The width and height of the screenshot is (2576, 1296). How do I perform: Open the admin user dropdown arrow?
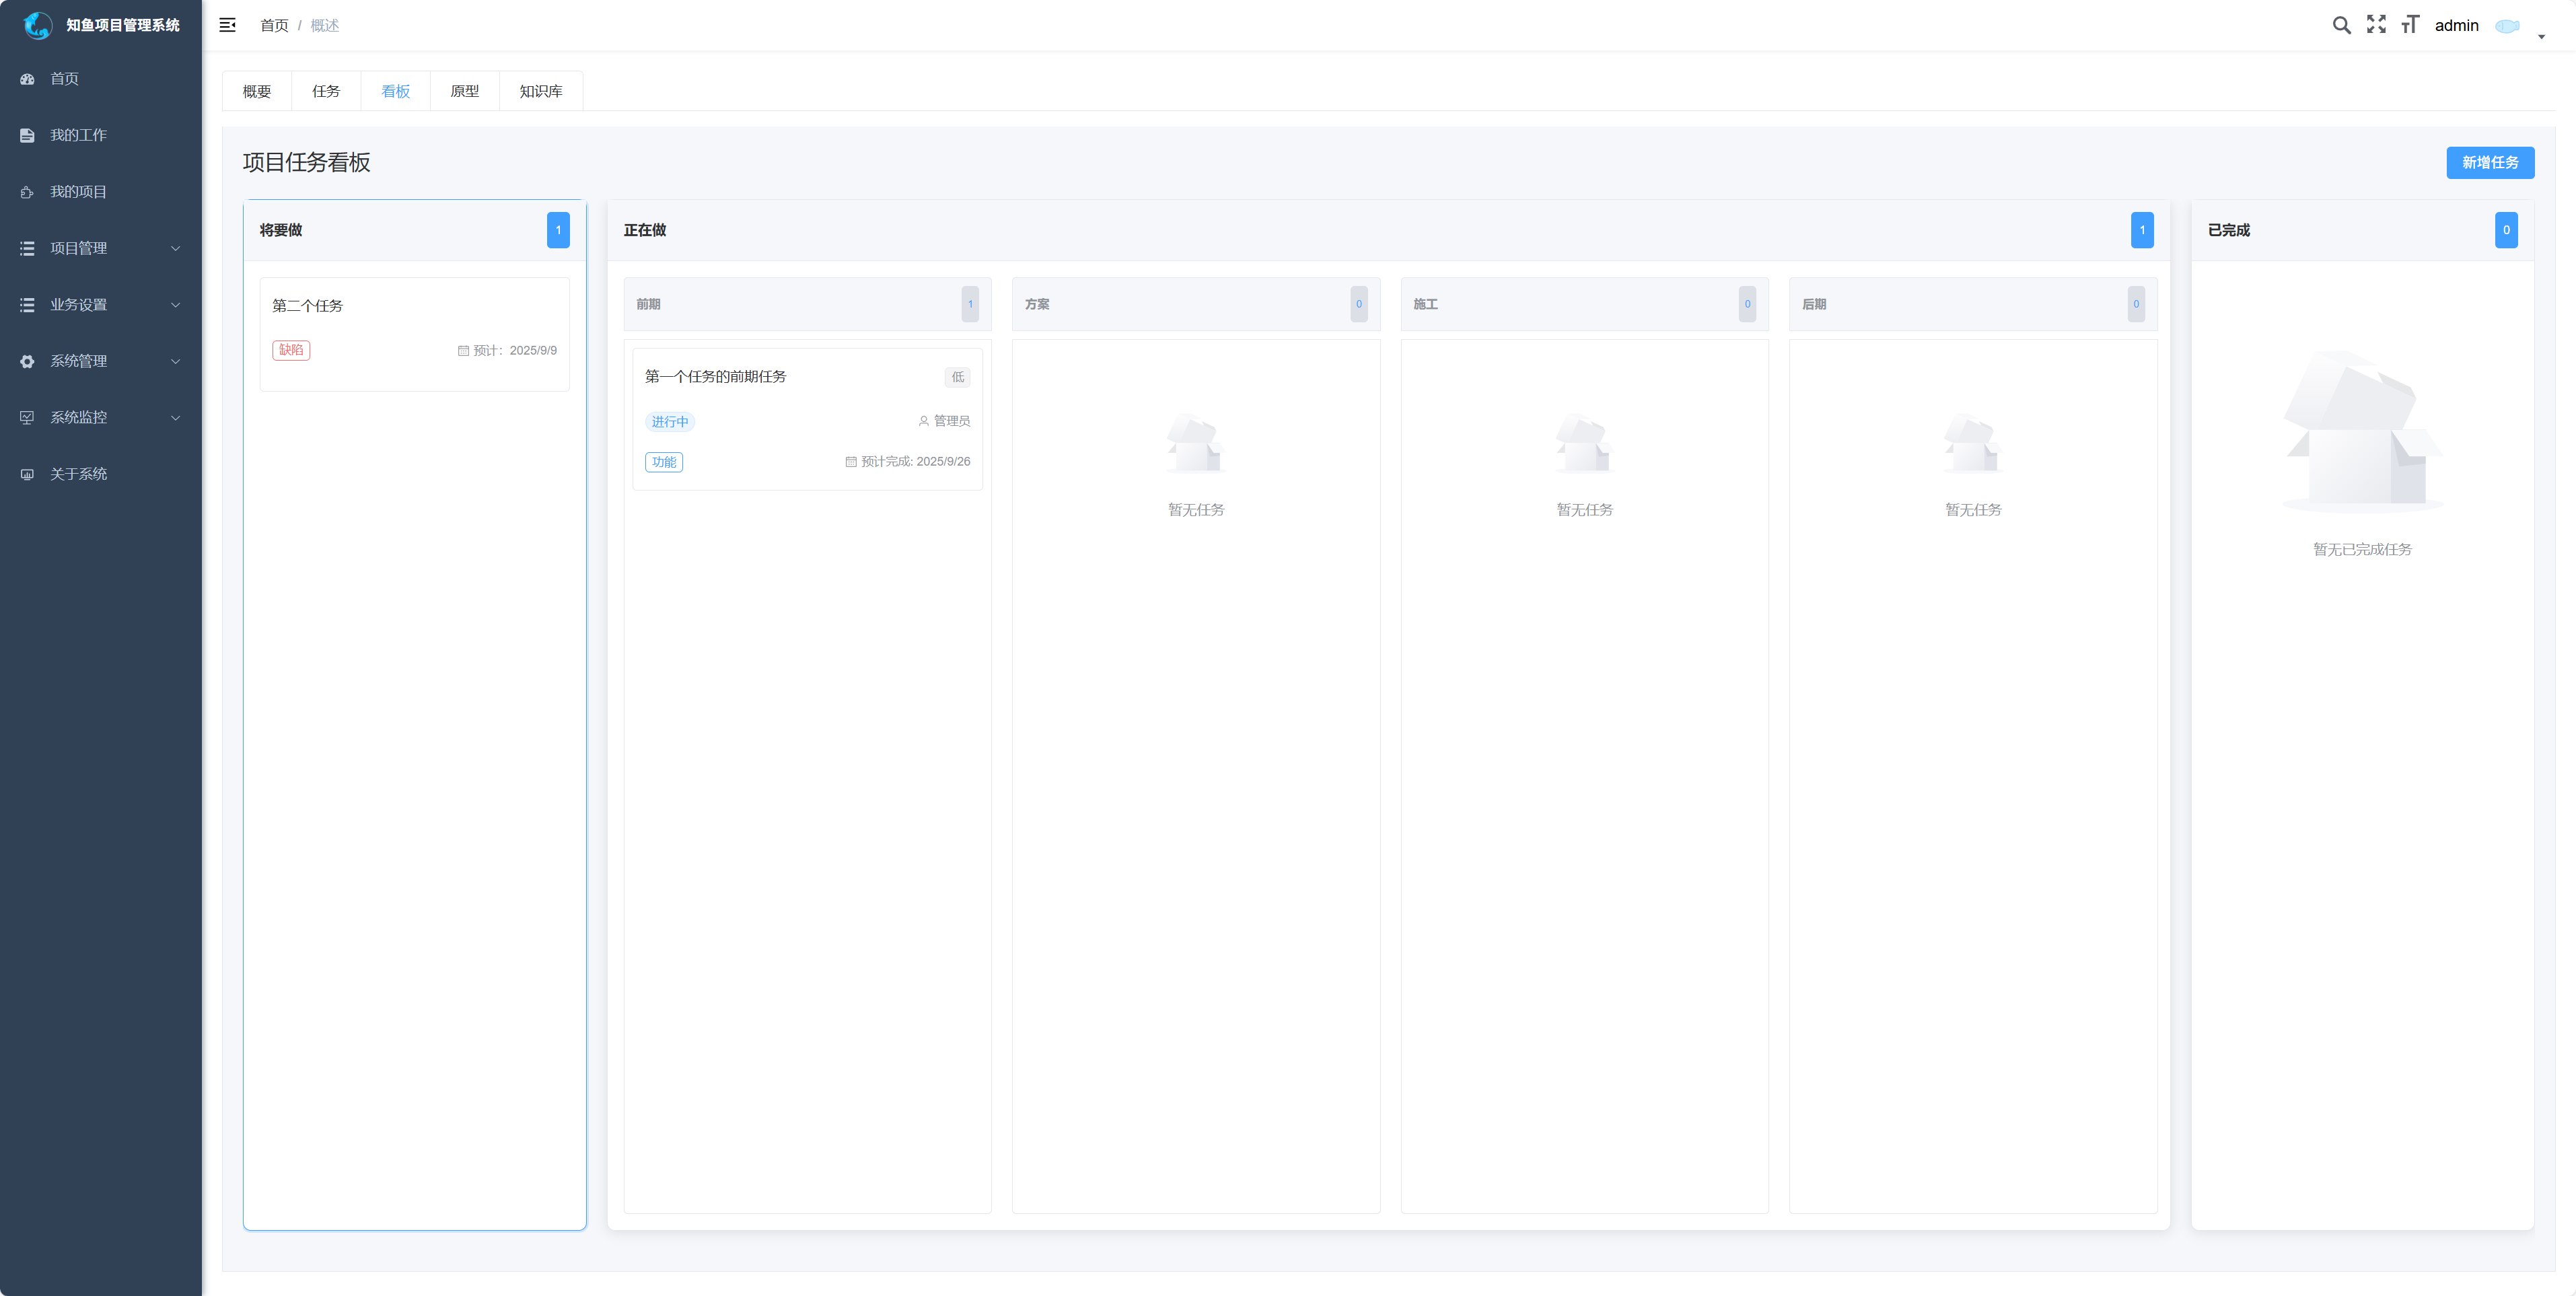pos(2541,36)
